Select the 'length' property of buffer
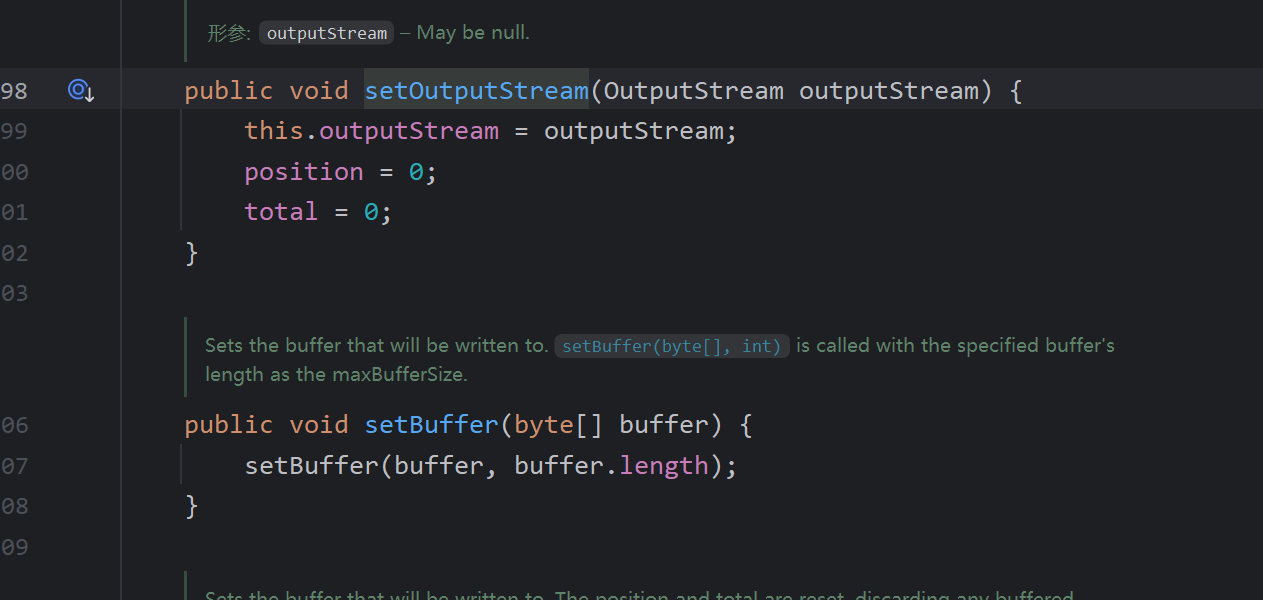Viewport: 1263px width, 600px height. (663, 466)
